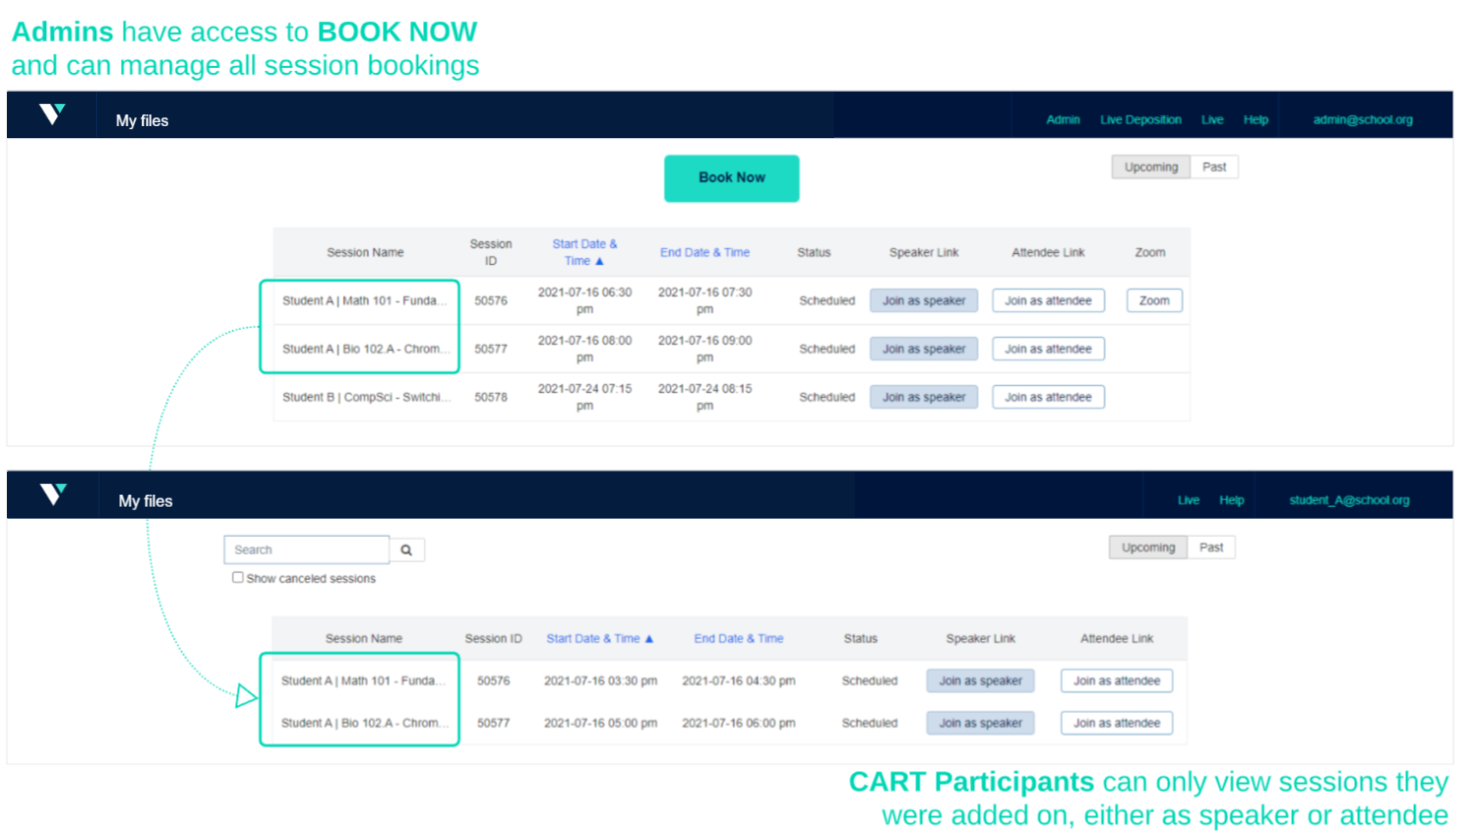Viewport: 1461px width, 835px height.
Task: Sort sessions by End Date & Time
Action: (x=705, y=252)
